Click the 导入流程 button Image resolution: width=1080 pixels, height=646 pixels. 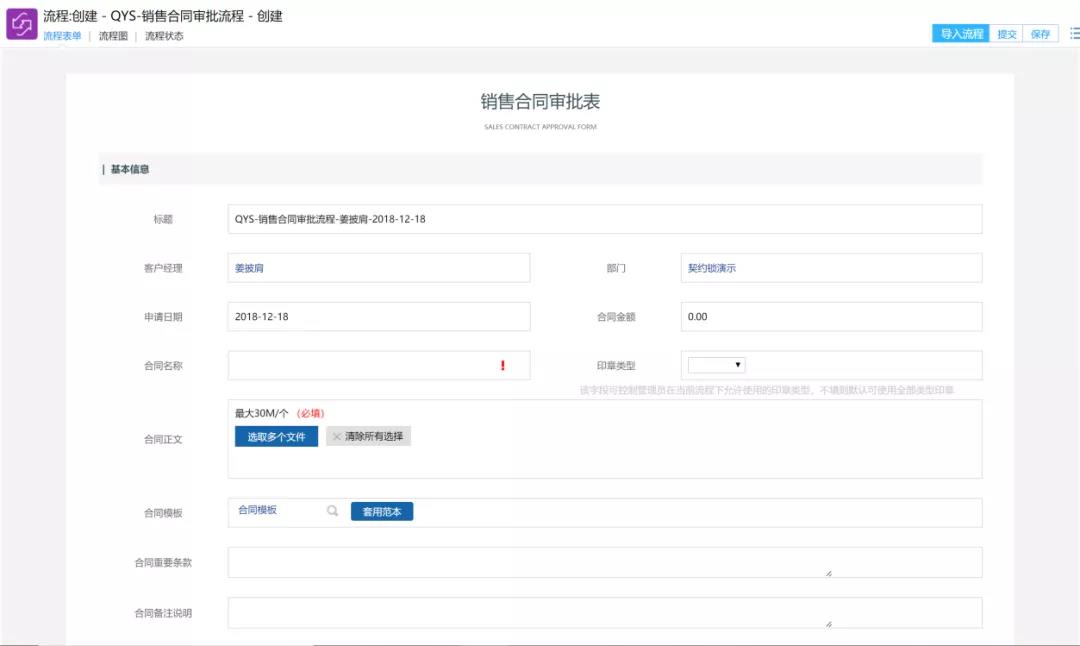tap(961, 34)
